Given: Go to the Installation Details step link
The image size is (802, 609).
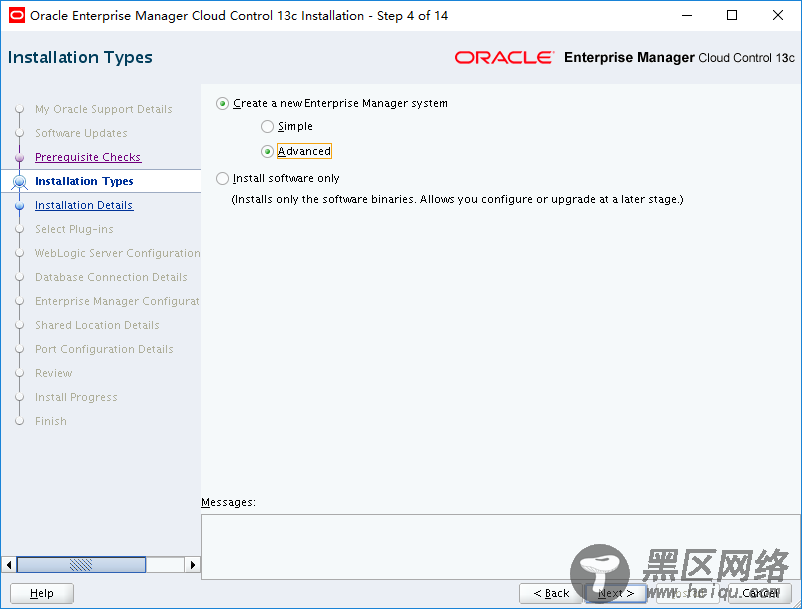Looking at the screenshot, I should click(x=84, y=205).
